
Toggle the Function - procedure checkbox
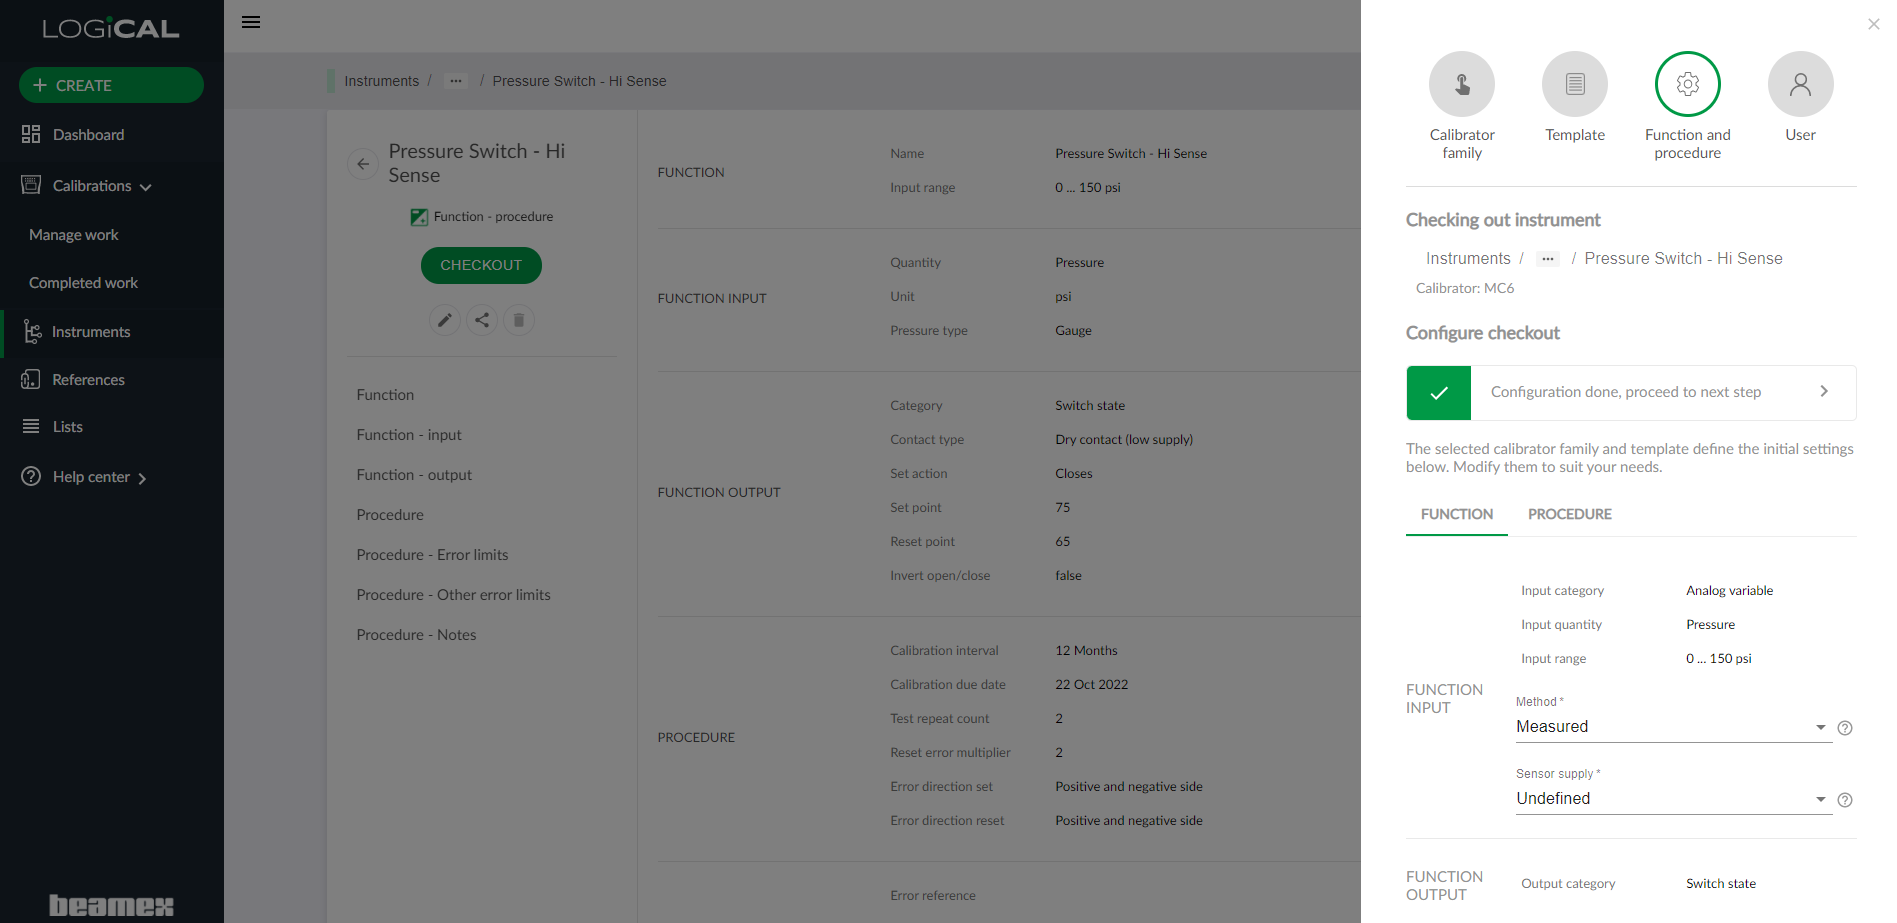418,216
